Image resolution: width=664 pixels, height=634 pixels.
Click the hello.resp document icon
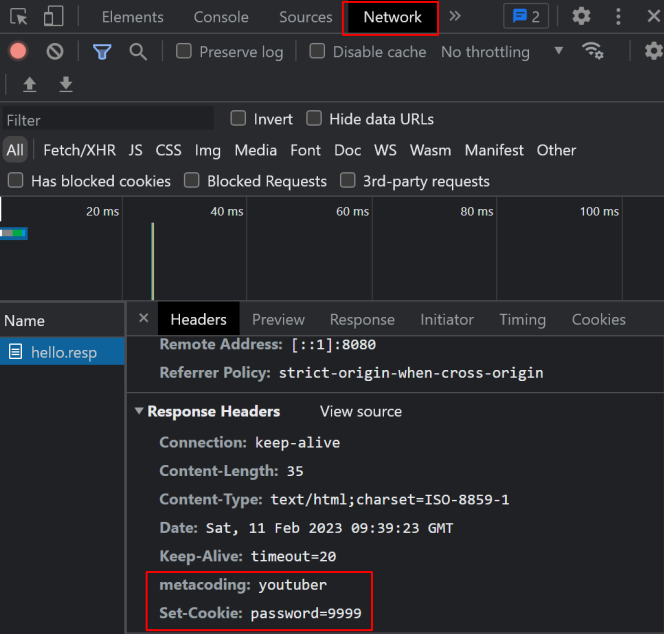(16, 352)
